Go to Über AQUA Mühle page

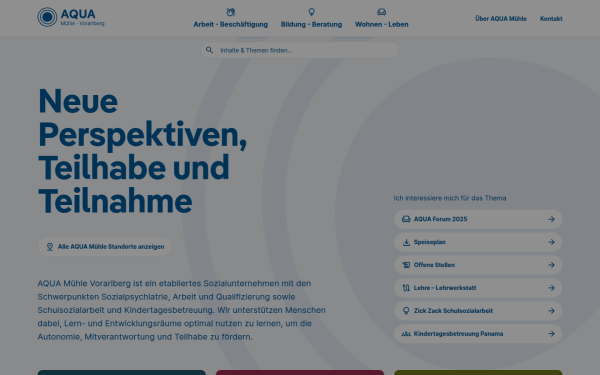501,19
